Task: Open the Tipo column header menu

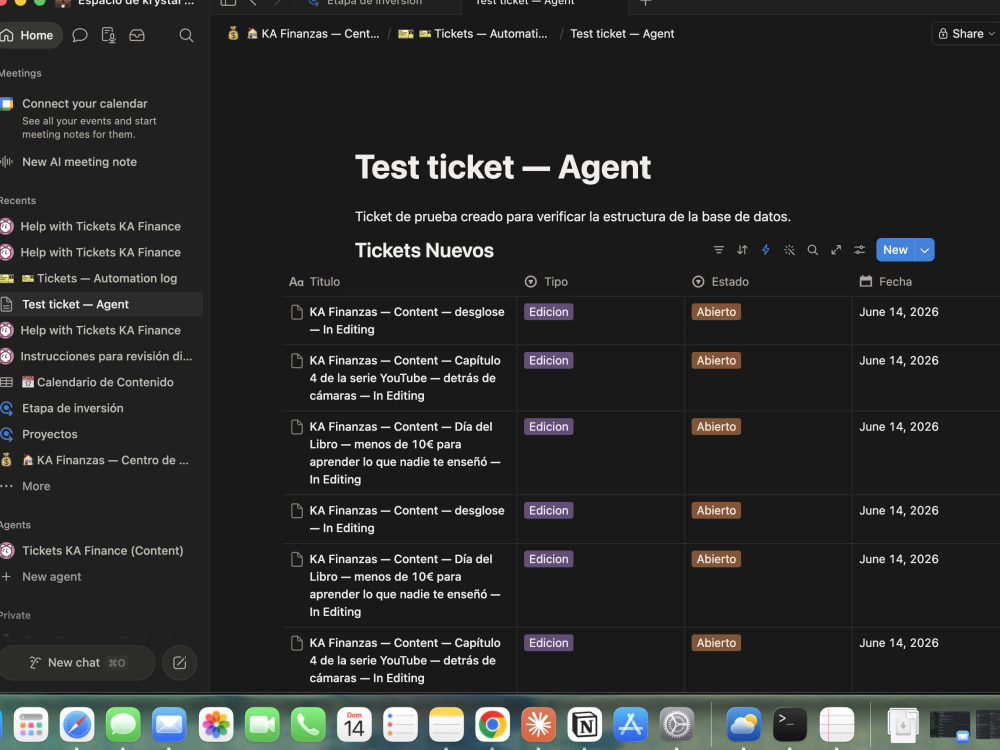Action: coord(600,282)
